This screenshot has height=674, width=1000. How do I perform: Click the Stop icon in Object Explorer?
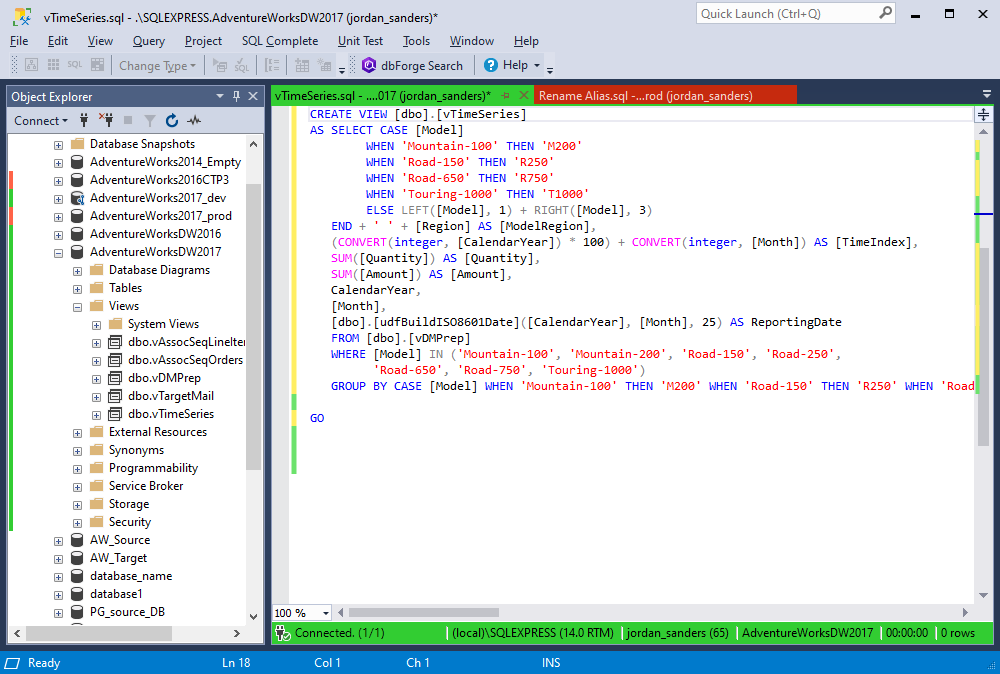[x=128, y=120]
